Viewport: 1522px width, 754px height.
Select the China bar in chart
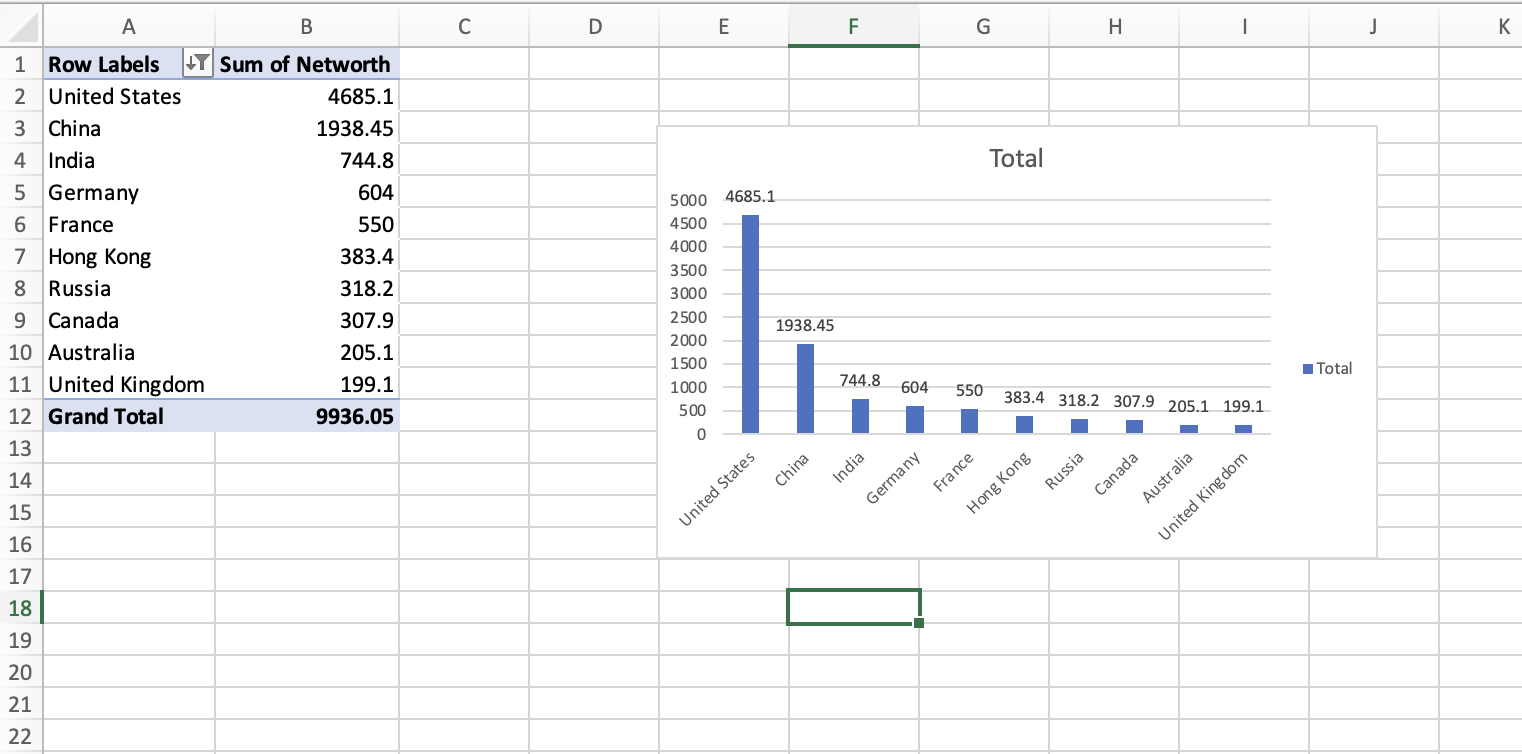pyautogui.click(x=805, y=388)
